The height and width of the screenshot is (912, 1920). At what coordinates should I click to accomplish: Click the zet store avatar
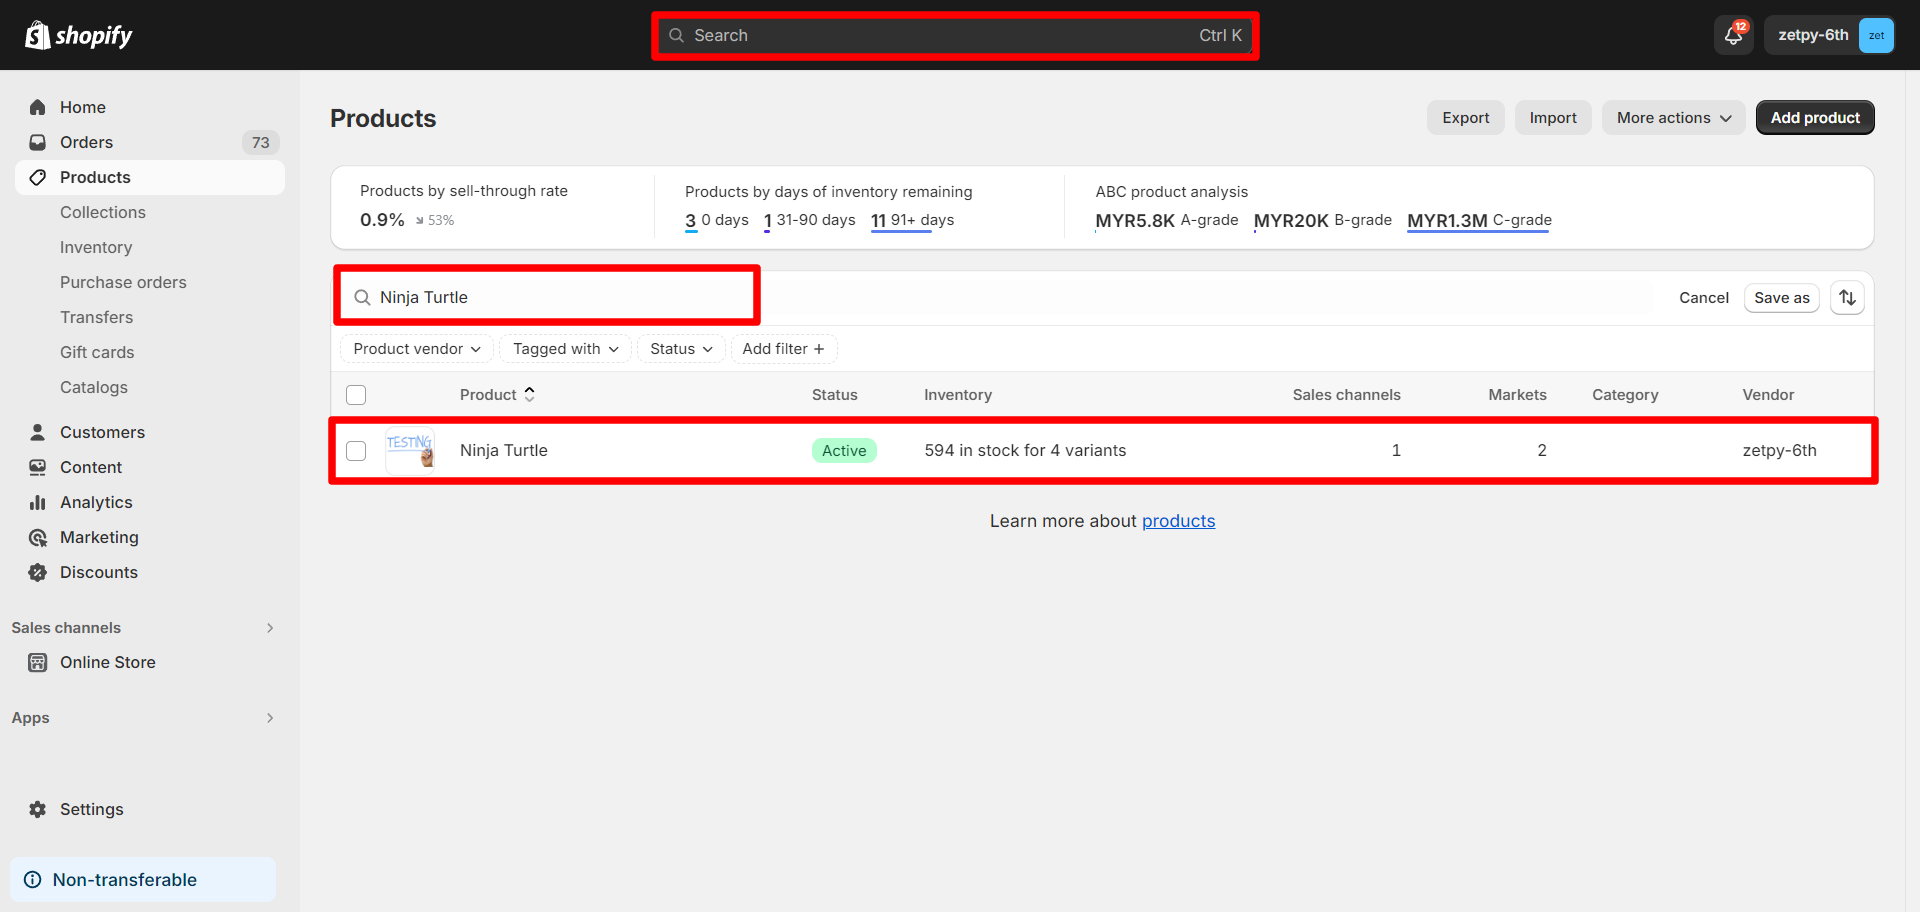(1876, 35)
